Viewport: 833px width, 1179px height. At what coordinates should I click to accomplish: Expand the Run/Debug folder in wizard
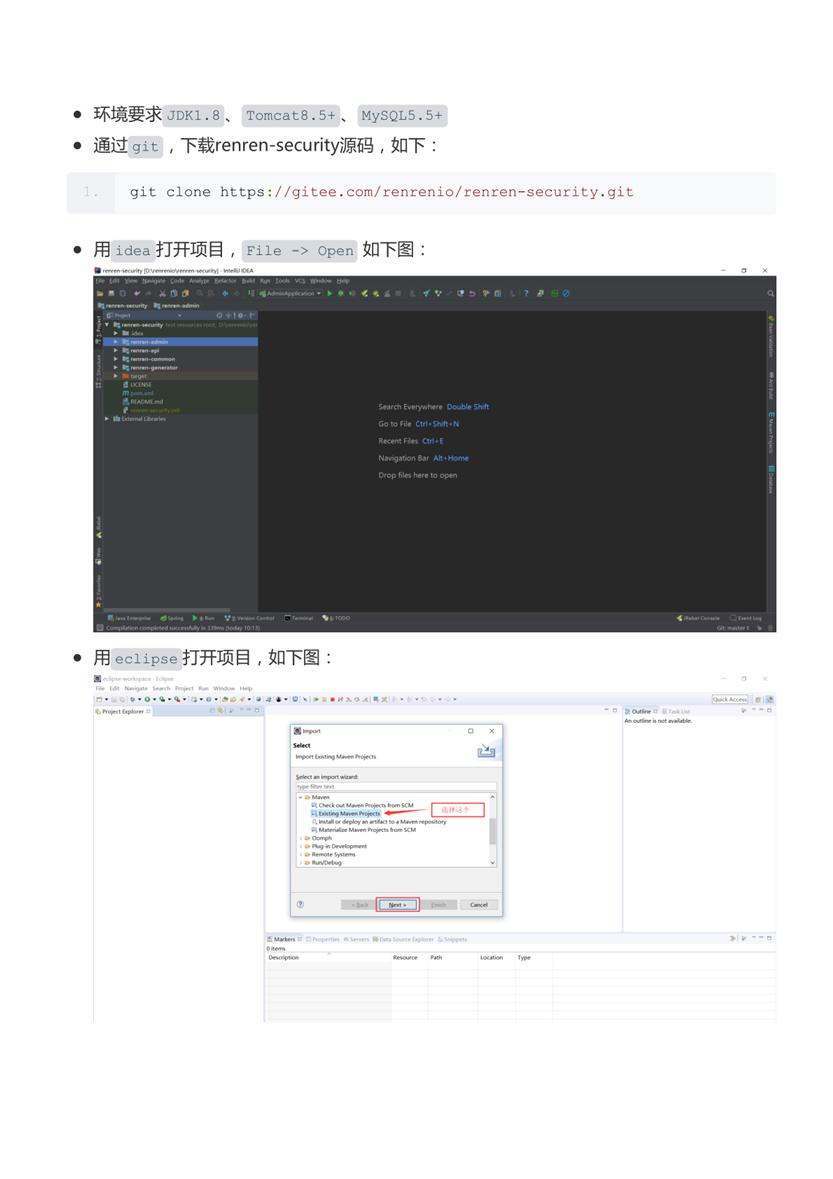[300, 863]
